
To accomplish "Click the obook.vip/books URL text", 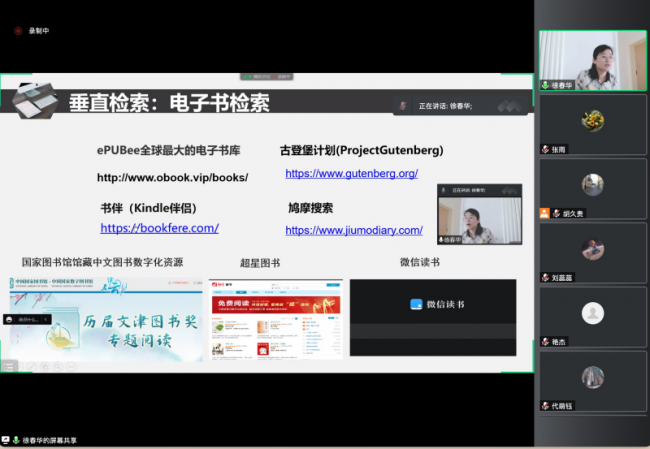I will coord(172,177).
